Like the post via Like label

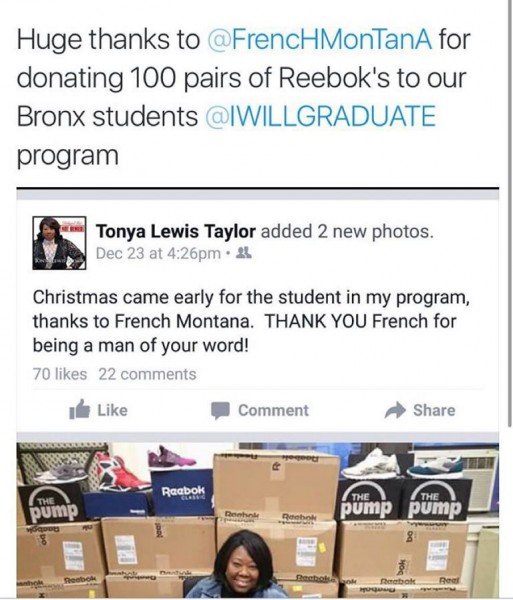(112, 410)
